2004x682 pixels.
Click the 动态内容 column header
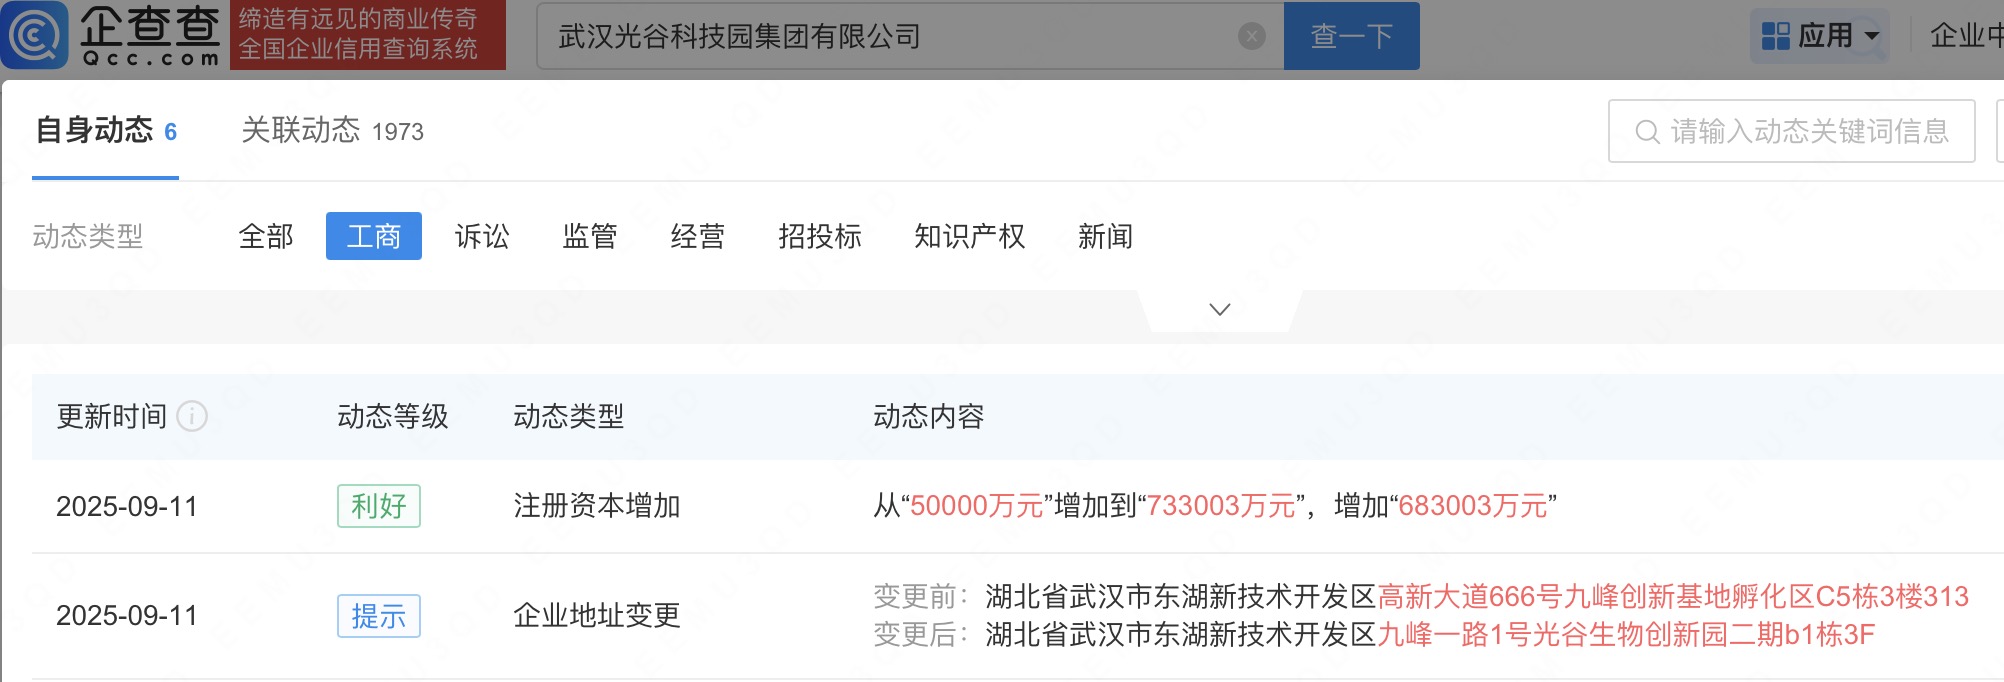(929, 416)
